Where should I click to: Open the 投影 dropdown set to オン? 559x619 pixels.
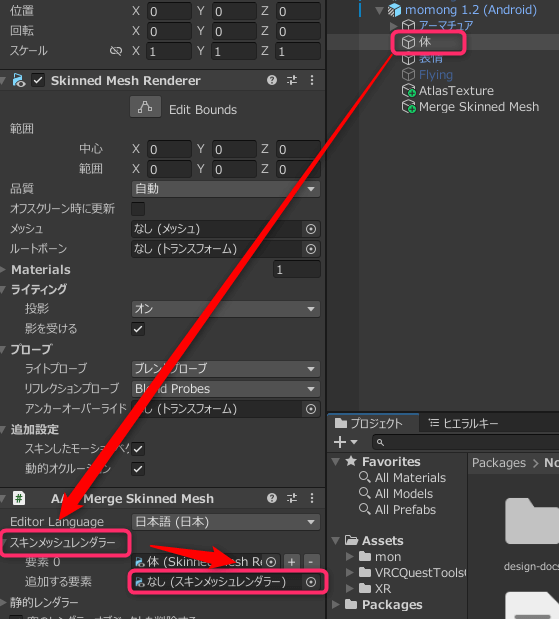[225, 309]
